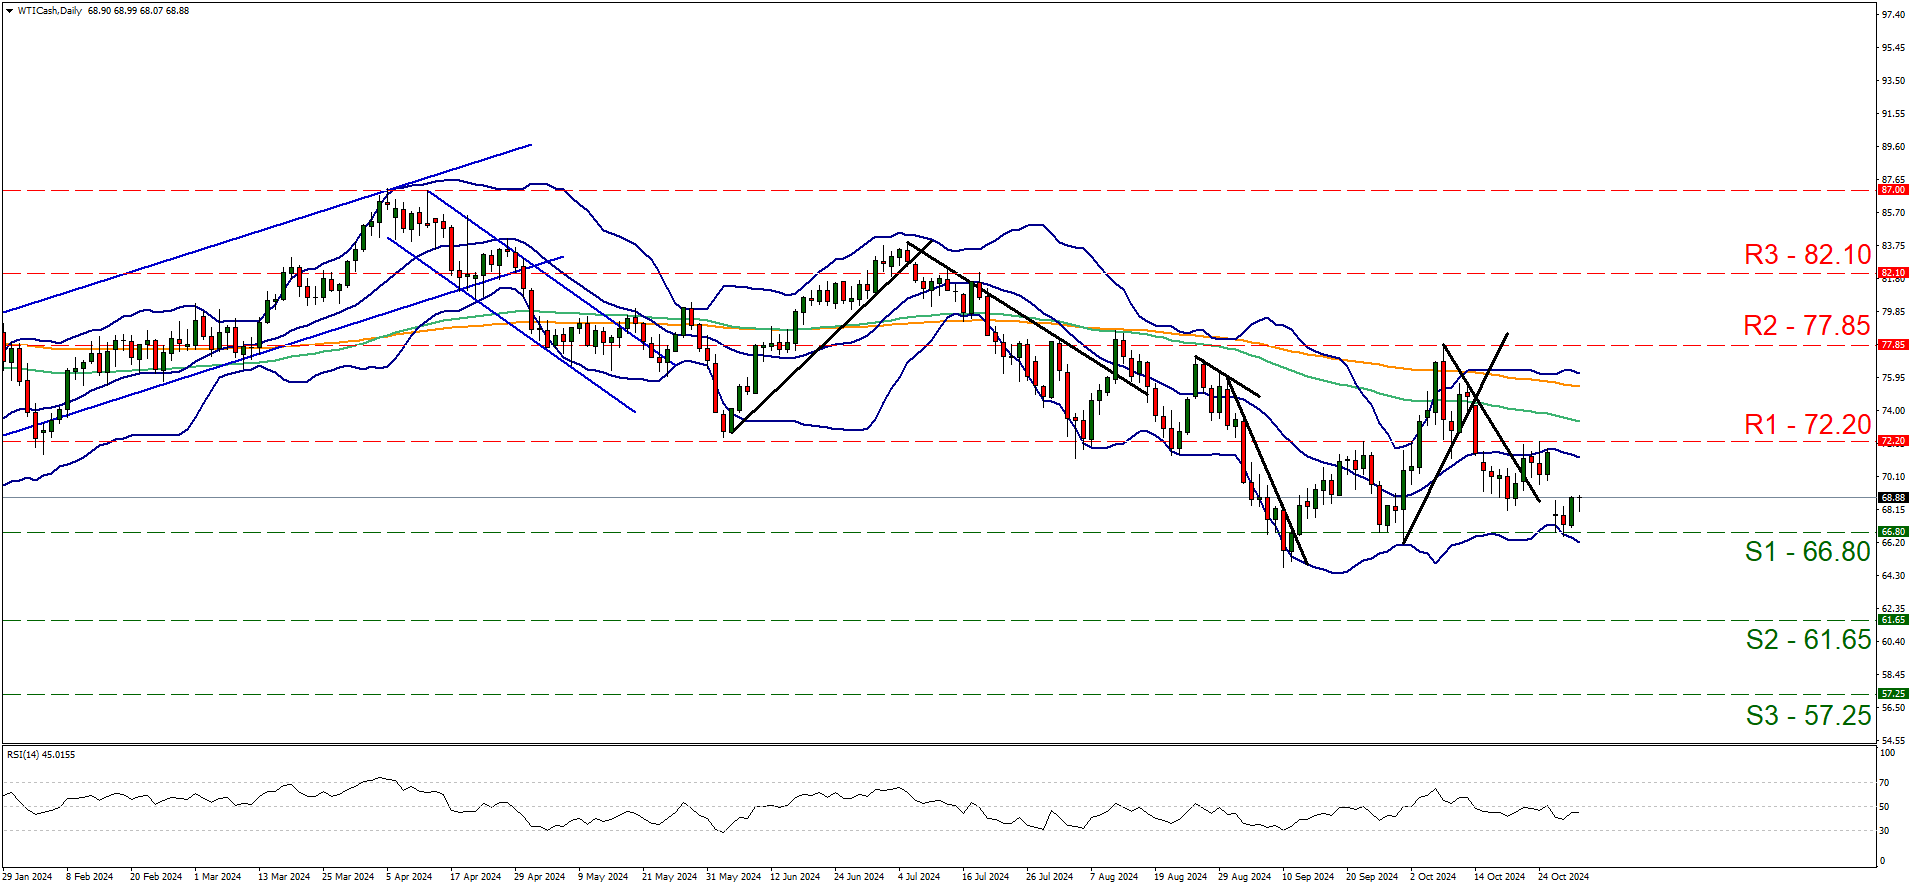Click the triangle arrow beside WTICash,Daily title
The image size is (1916, 888).
(10, 11)
